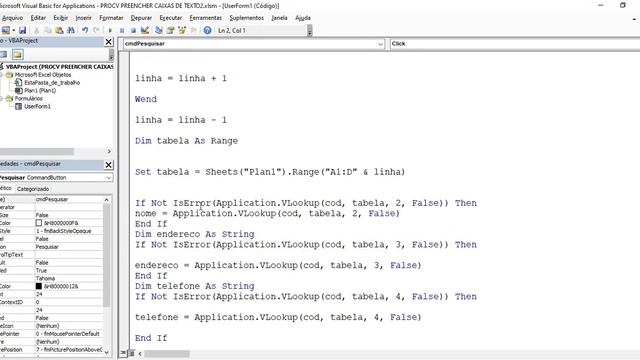Open Find with the binoculars icon
The height and width of the screenshot is (360, 640).
tap(71, 30)
